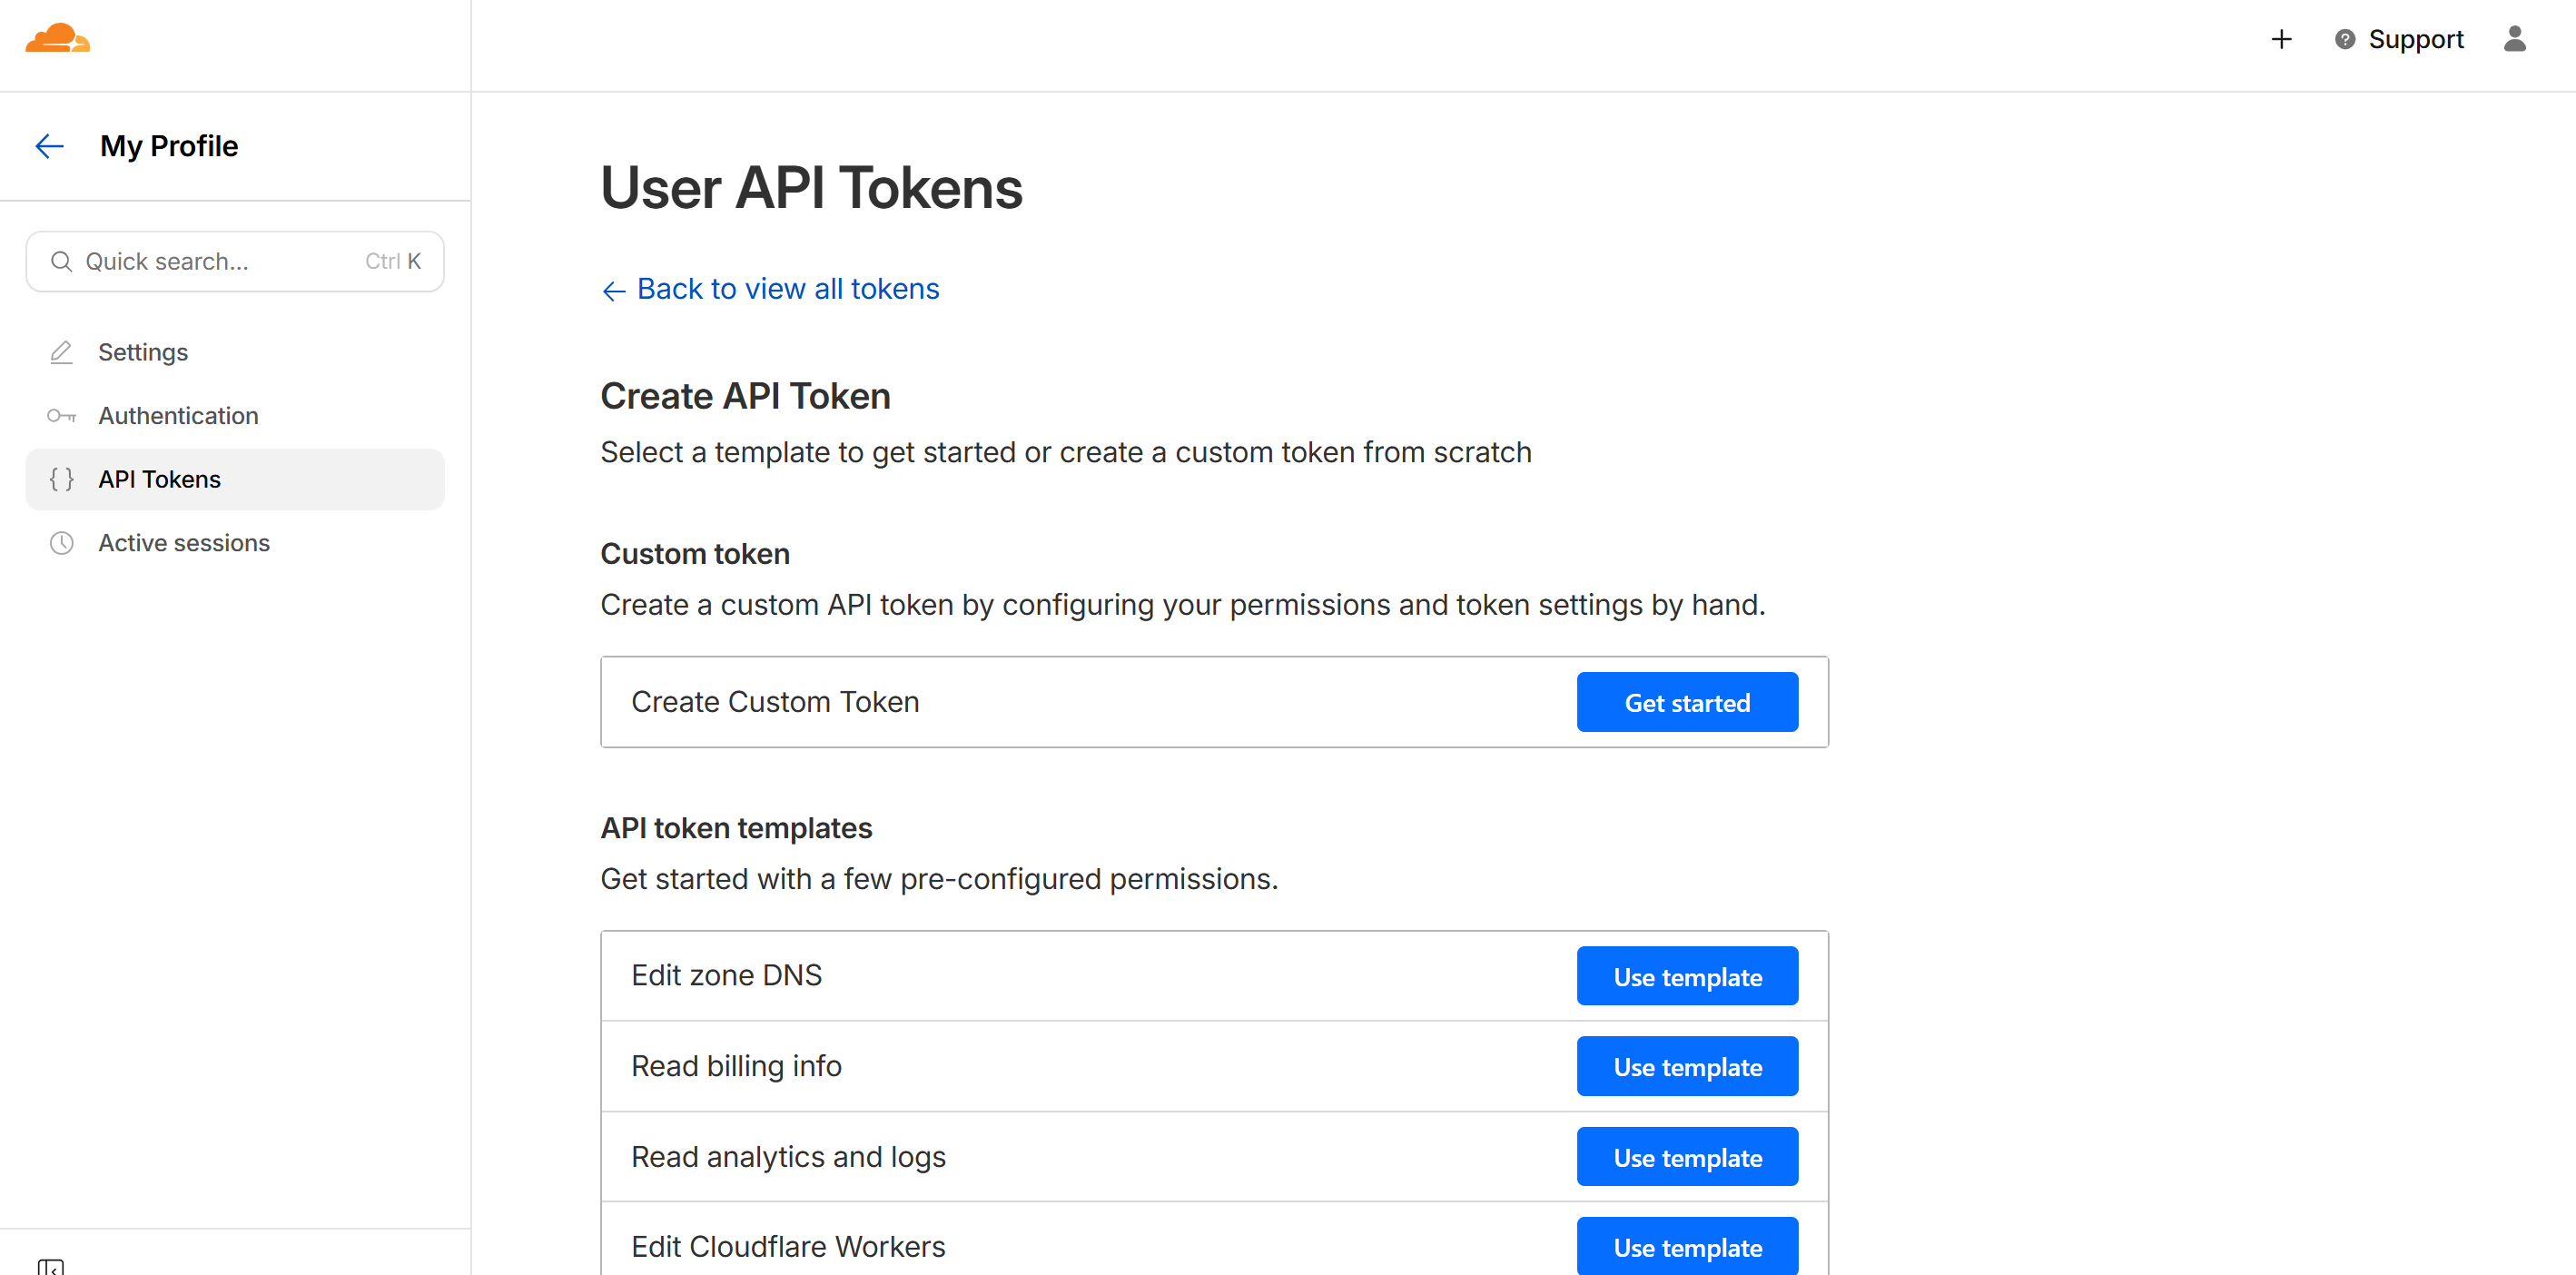Image resolution: width=2576 pixels, height=1275 pixels.
Task: Select the pencil icon beside Settings
Action: point(61,352)
